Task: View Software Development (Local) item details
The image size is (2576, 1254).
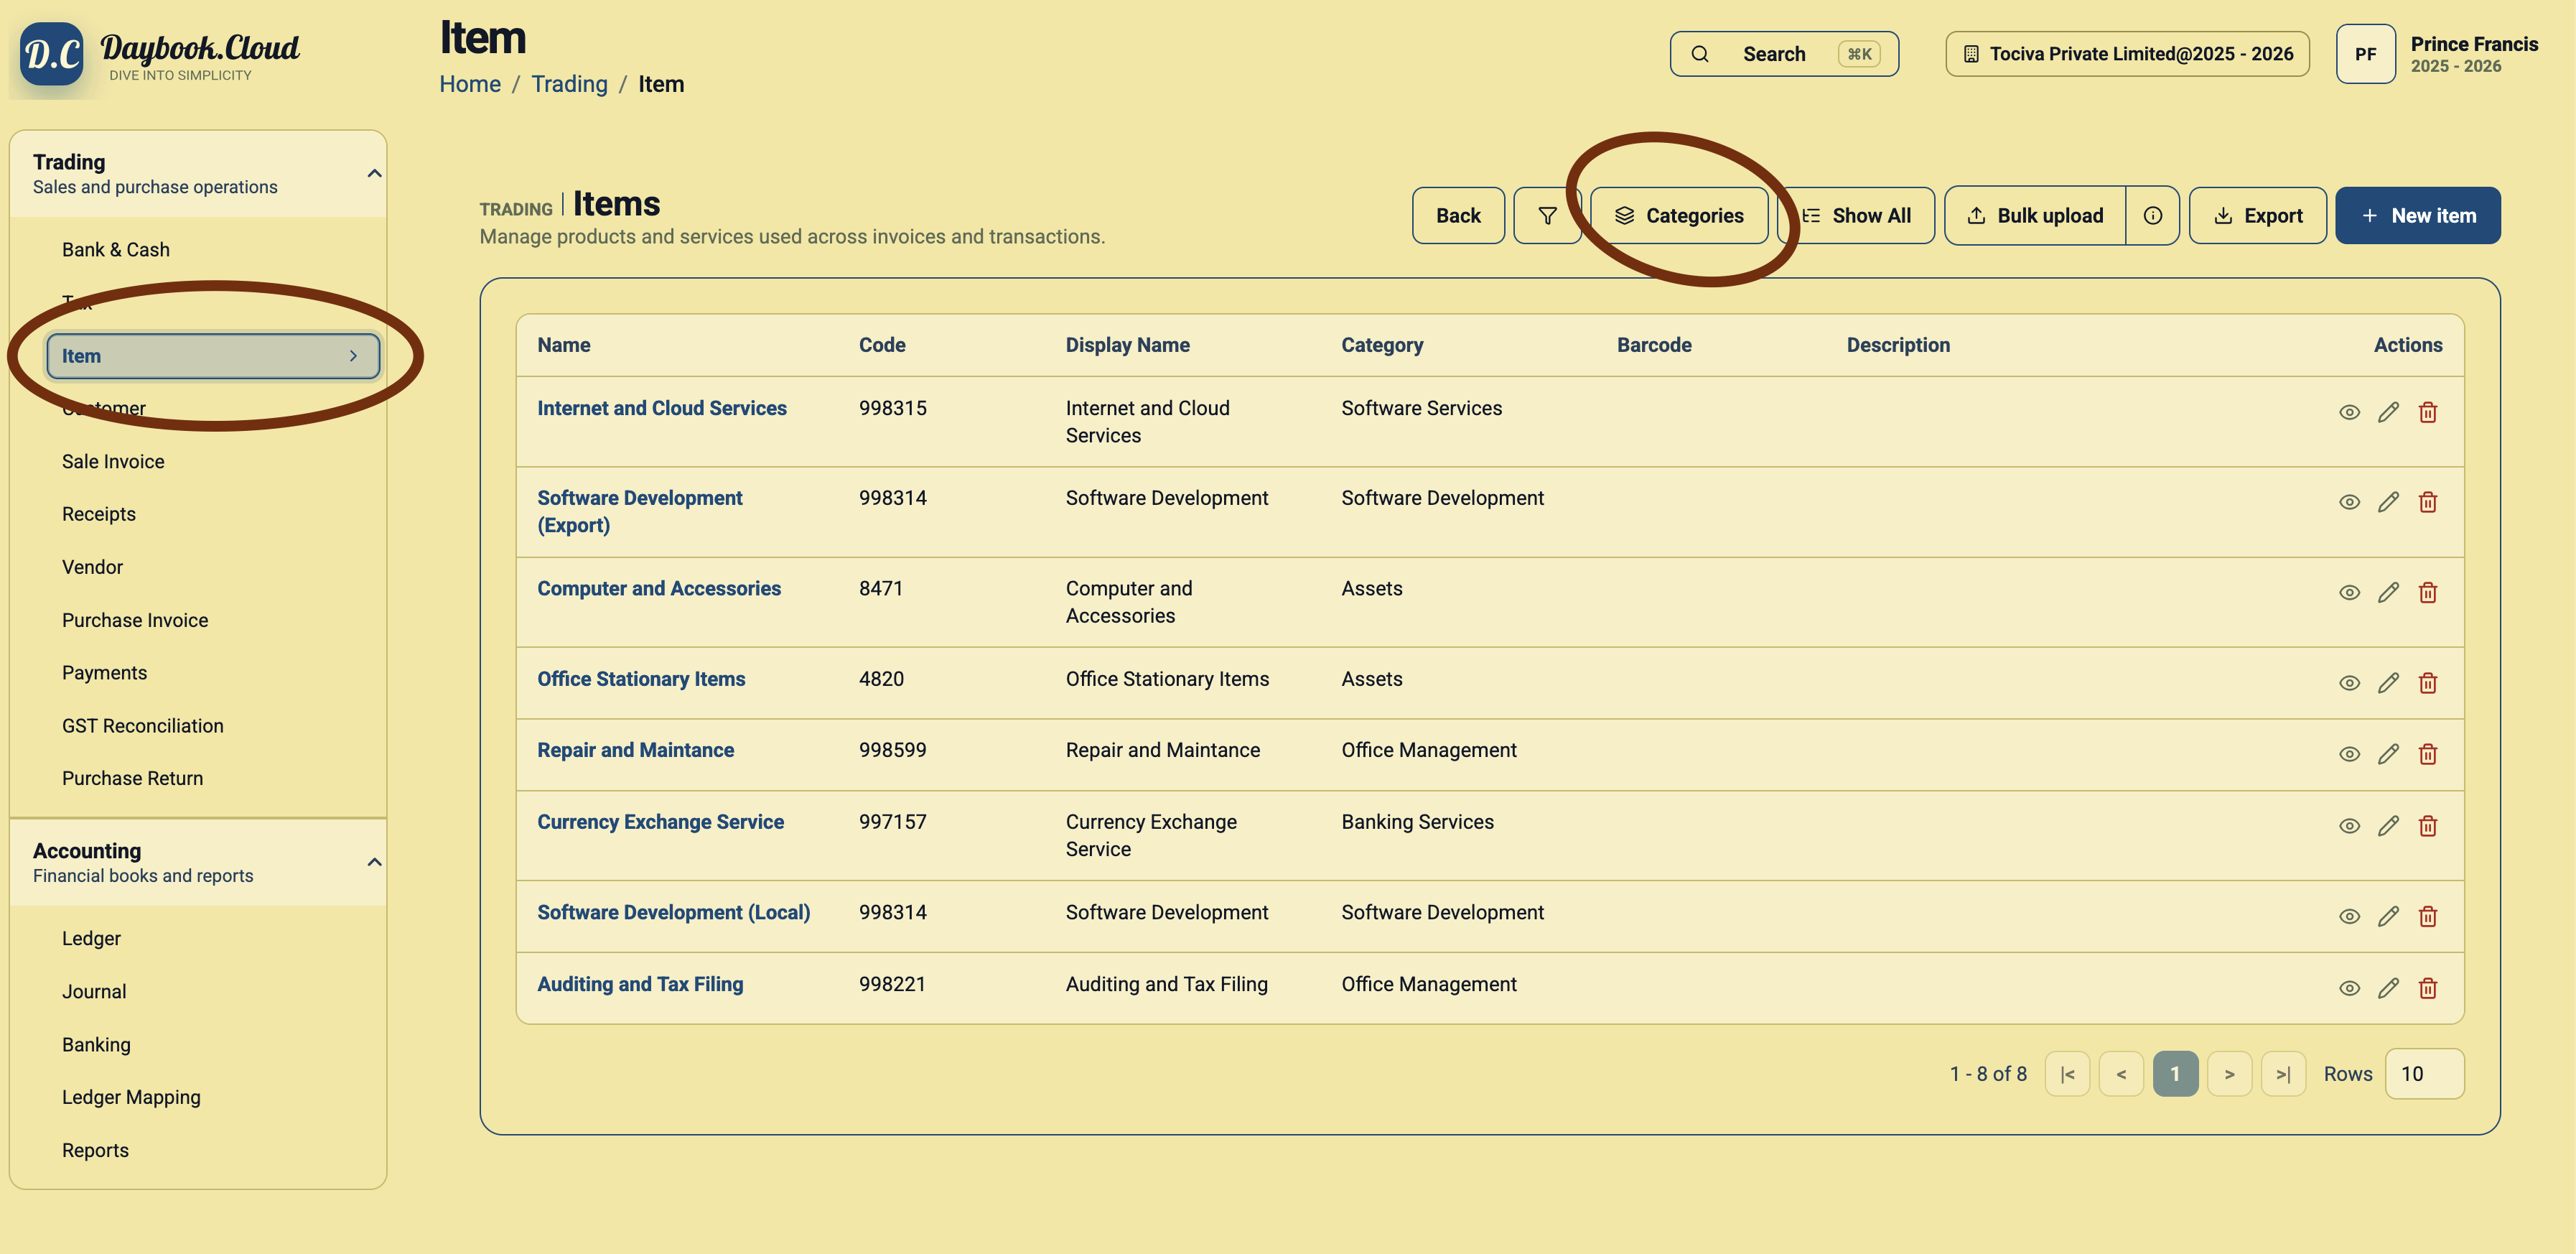Action: pos(2349,916)
